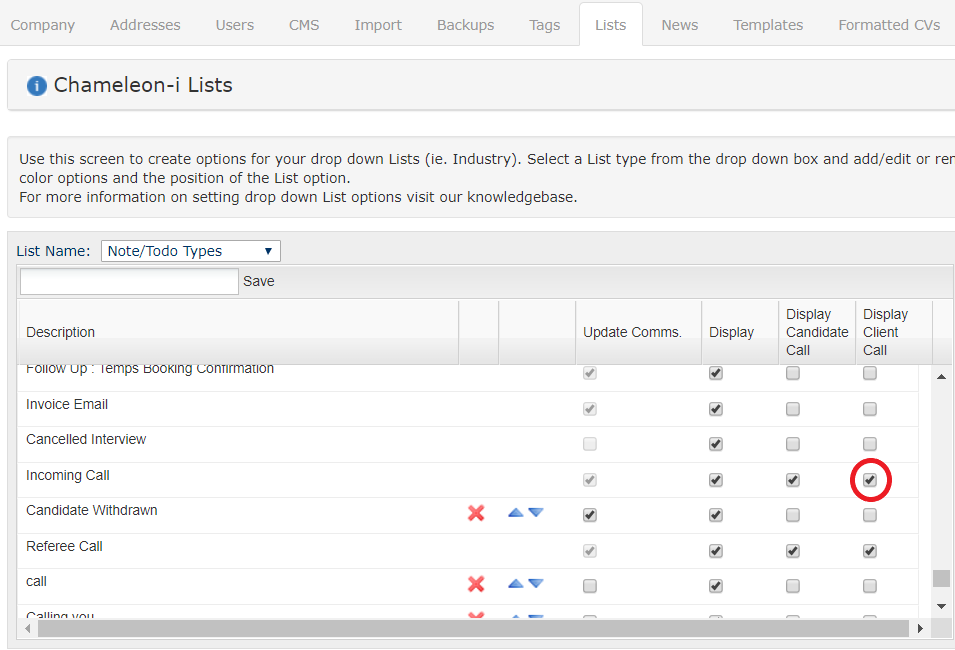
Task: Switch to the Backups tab
Action: pyautogui.click(x=465, y=25)
